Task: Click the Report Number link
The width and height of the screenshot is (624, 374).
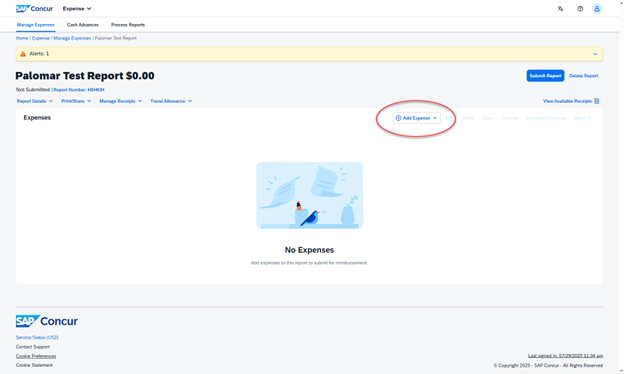Action: tap(79, 90)
